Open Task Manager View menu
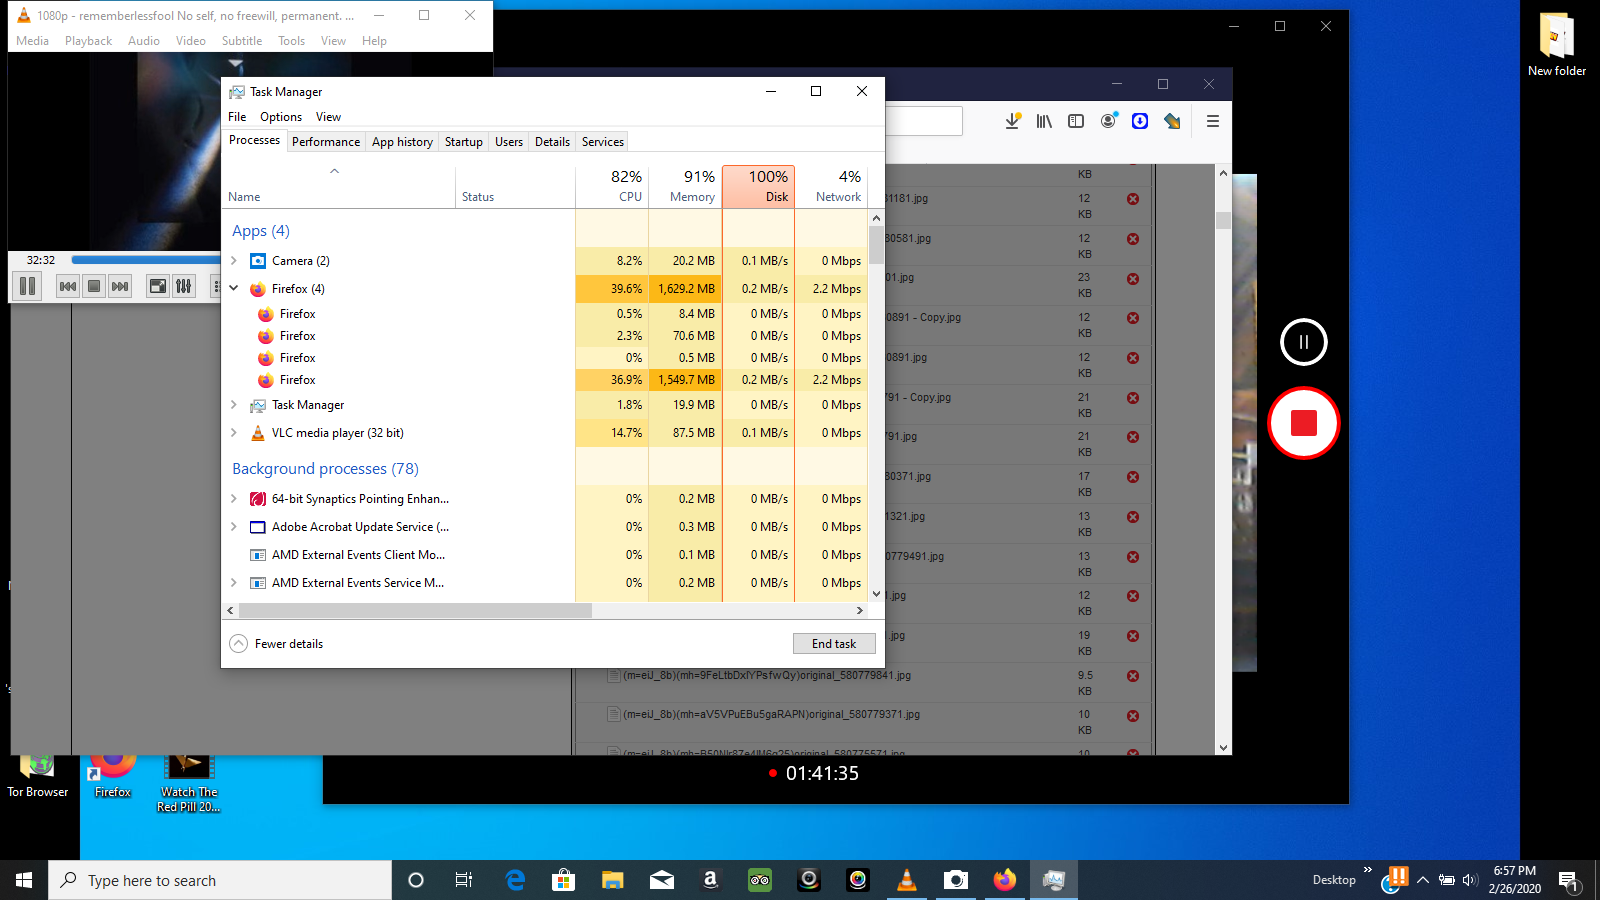The image size is (1600, 900). coord(328,117)
